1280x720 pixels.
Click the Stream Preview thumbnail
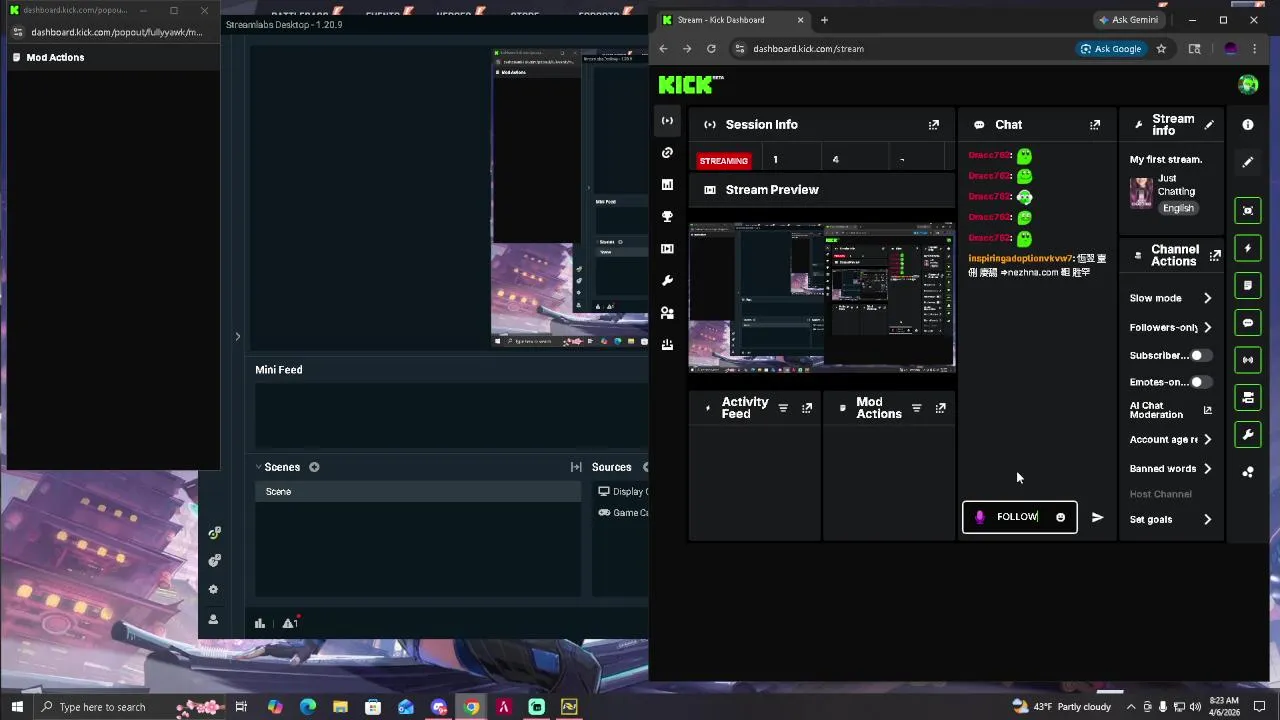click(x=822, y=297)
